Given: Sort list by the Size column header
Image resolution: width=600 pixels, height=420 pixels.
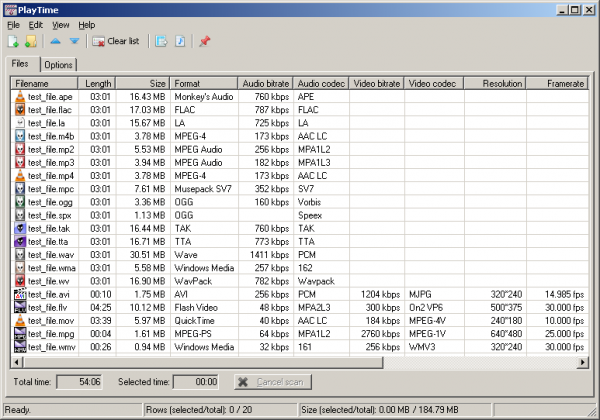Looking at the screenshot, I should point(144,83).
